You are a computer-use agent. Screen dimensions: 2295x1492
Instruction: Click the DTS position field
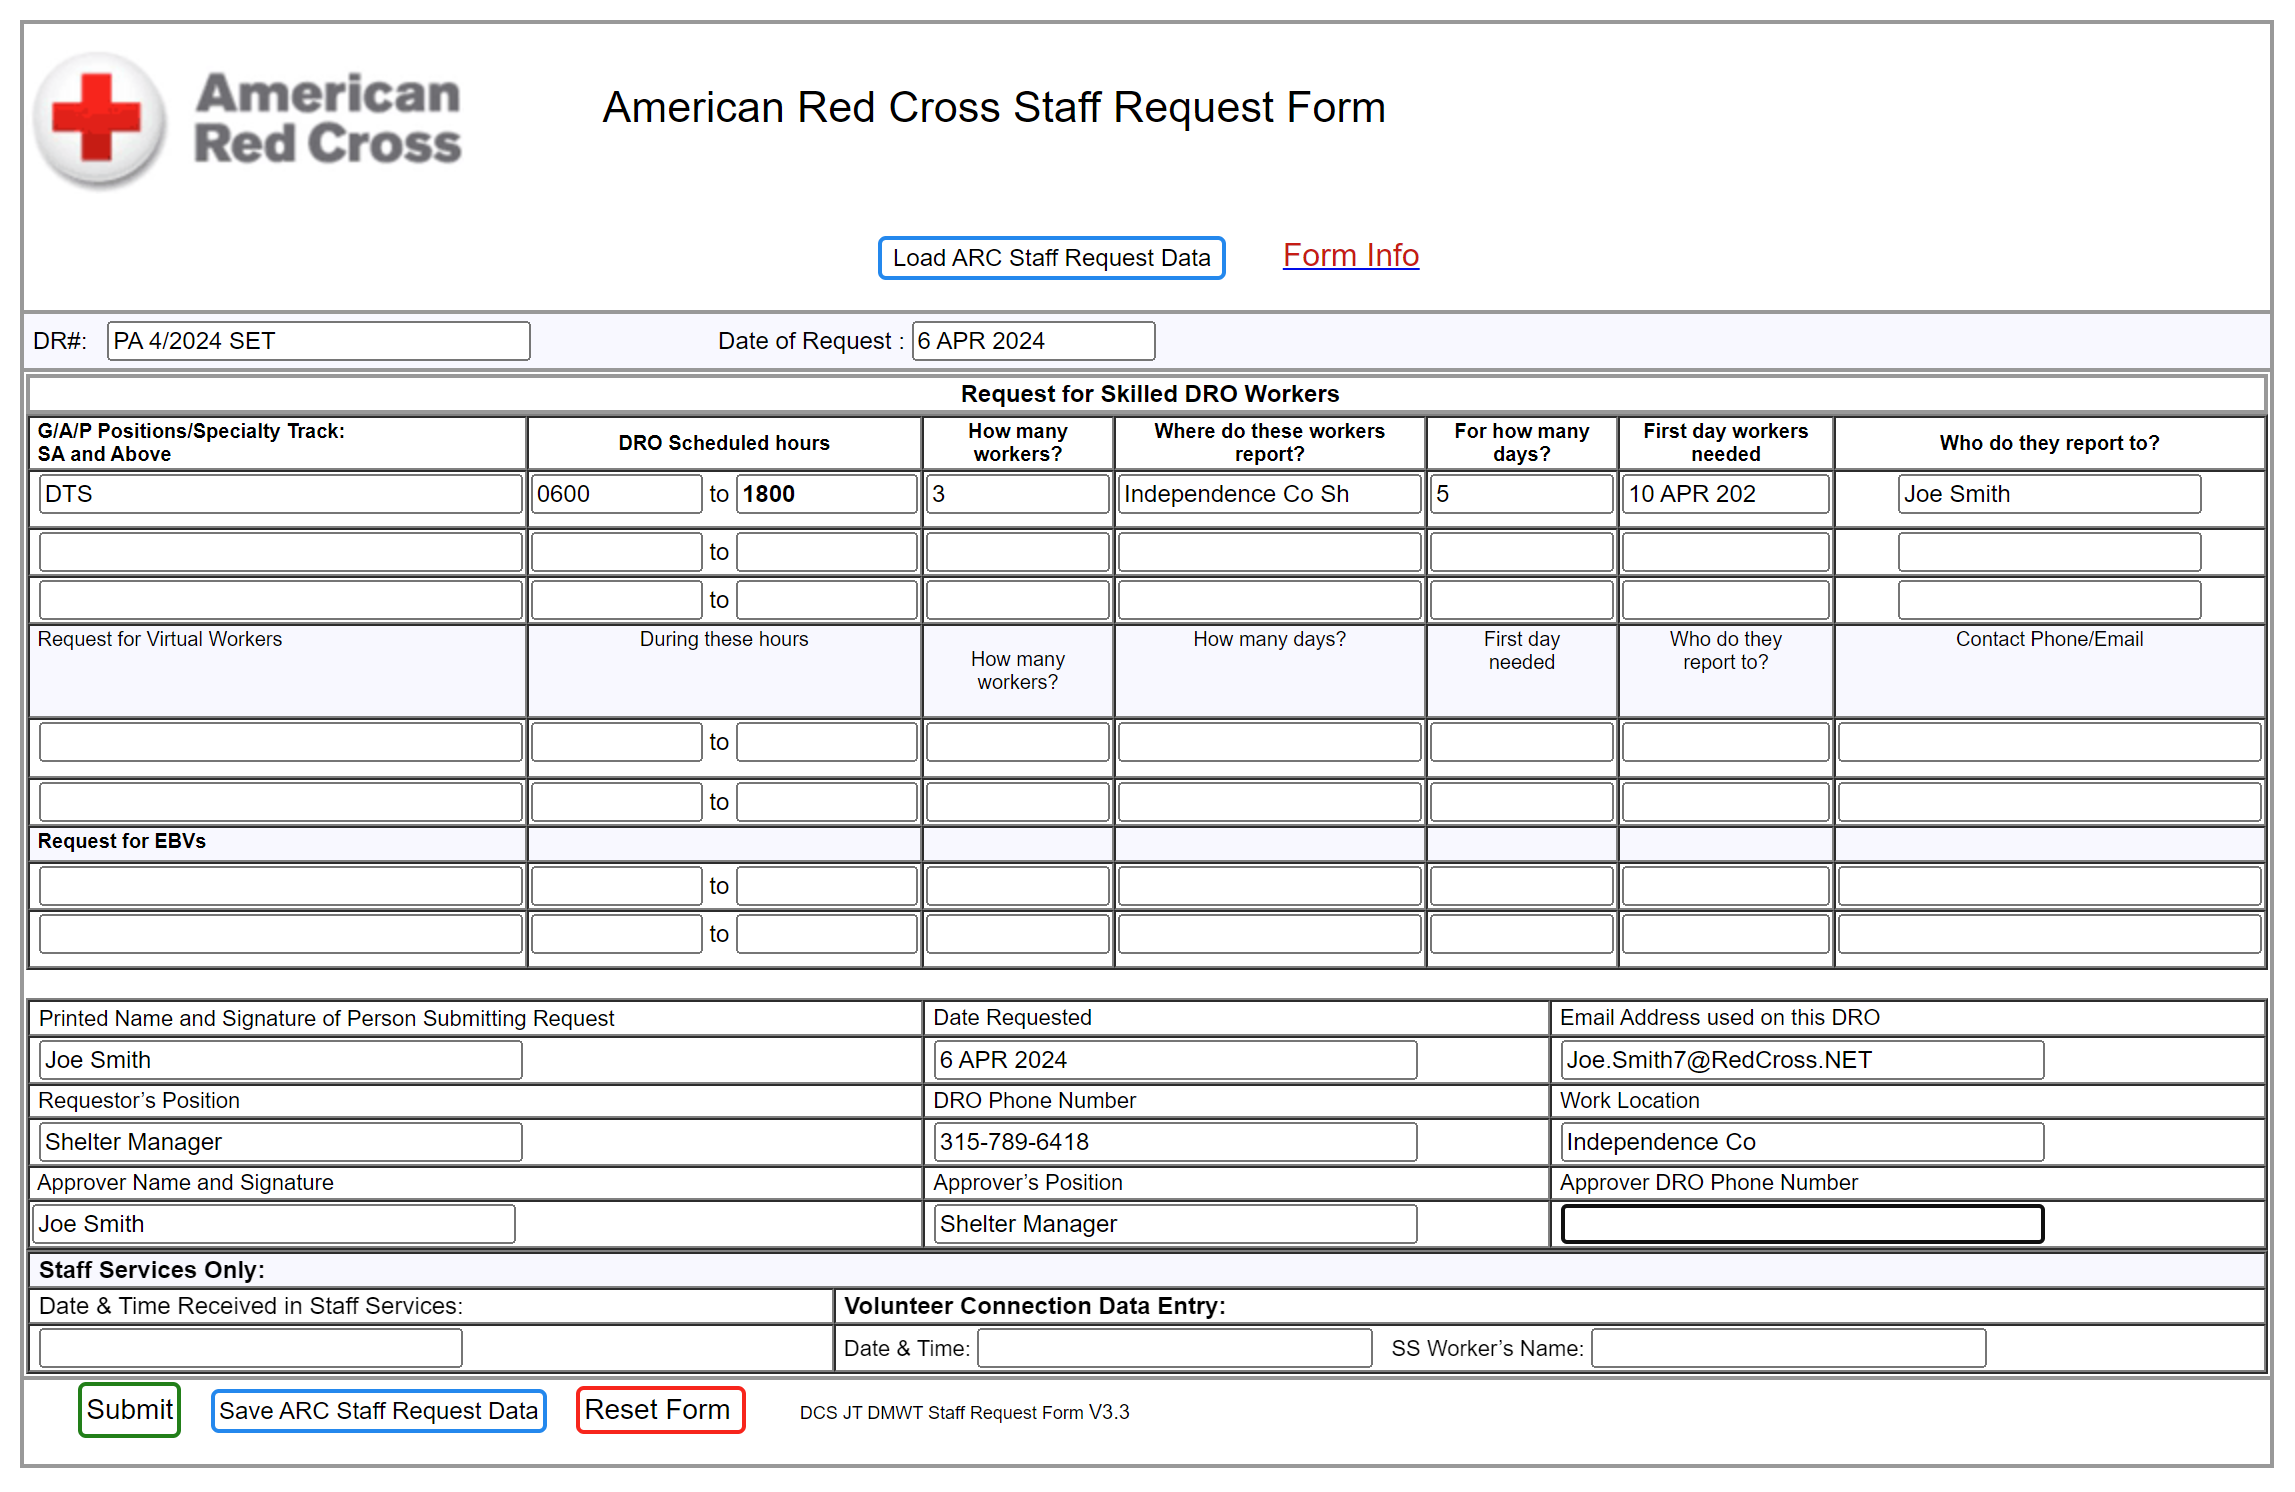tap(280, 494)
